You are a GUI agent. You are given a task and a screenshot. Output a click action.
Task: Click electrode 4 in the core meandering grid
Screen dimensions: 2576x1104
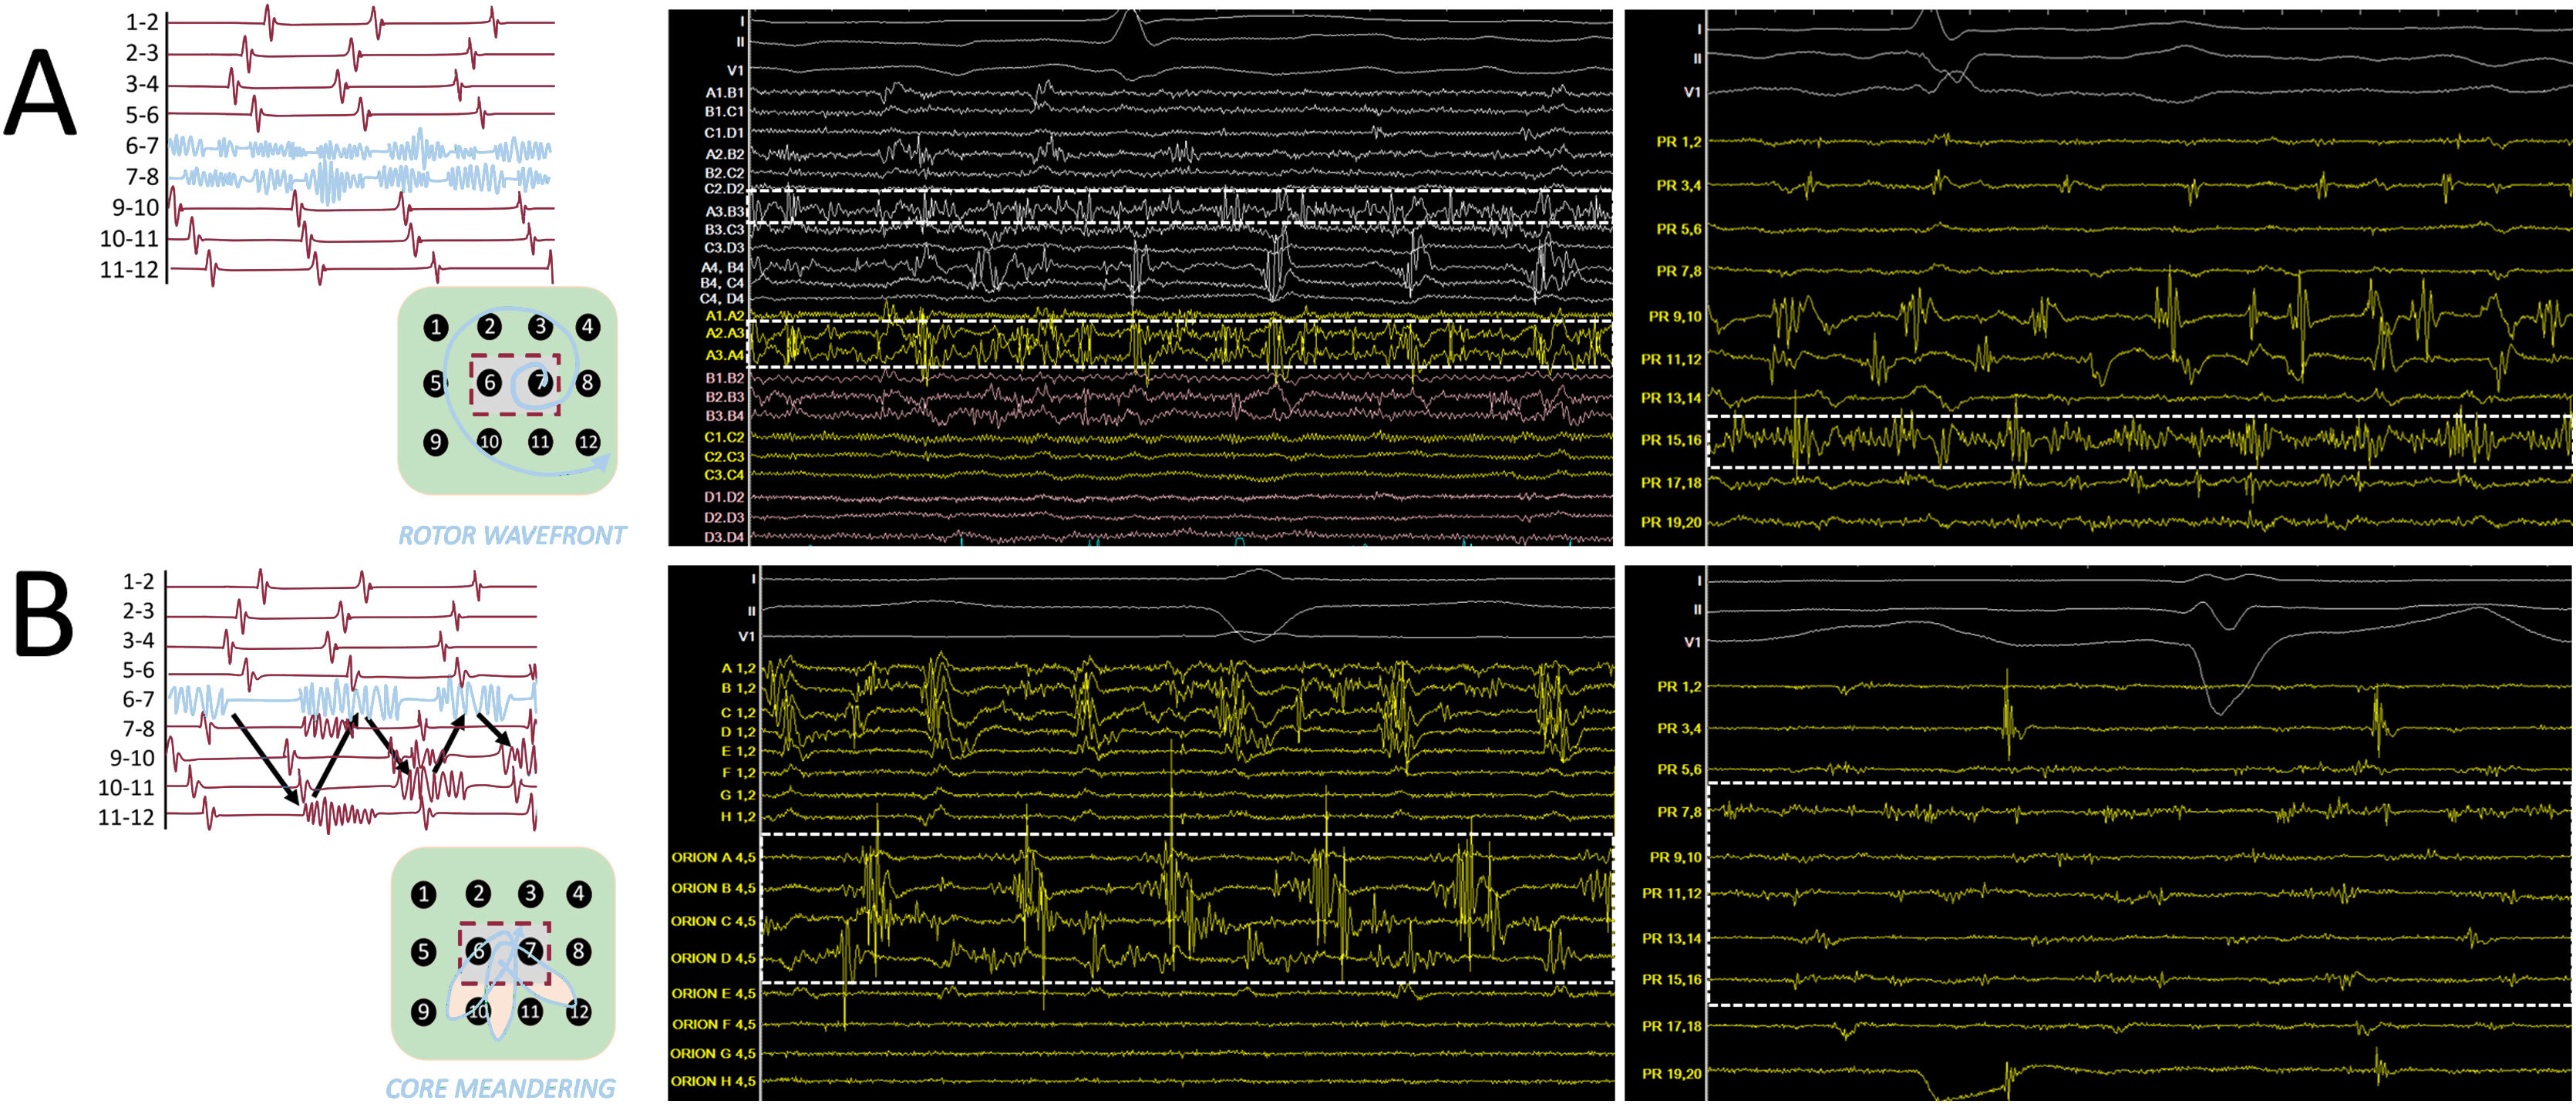[579, 893]
